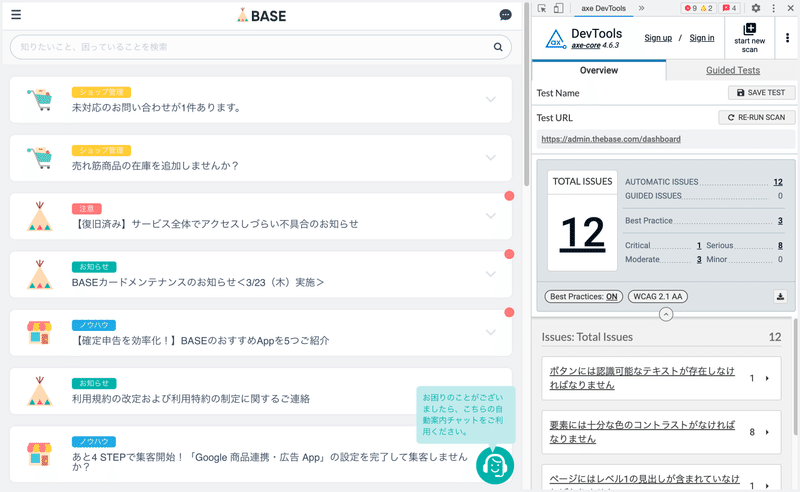Click Best Practice count 3
Viewport: 800px width, 492px height.
click(780, 220)
